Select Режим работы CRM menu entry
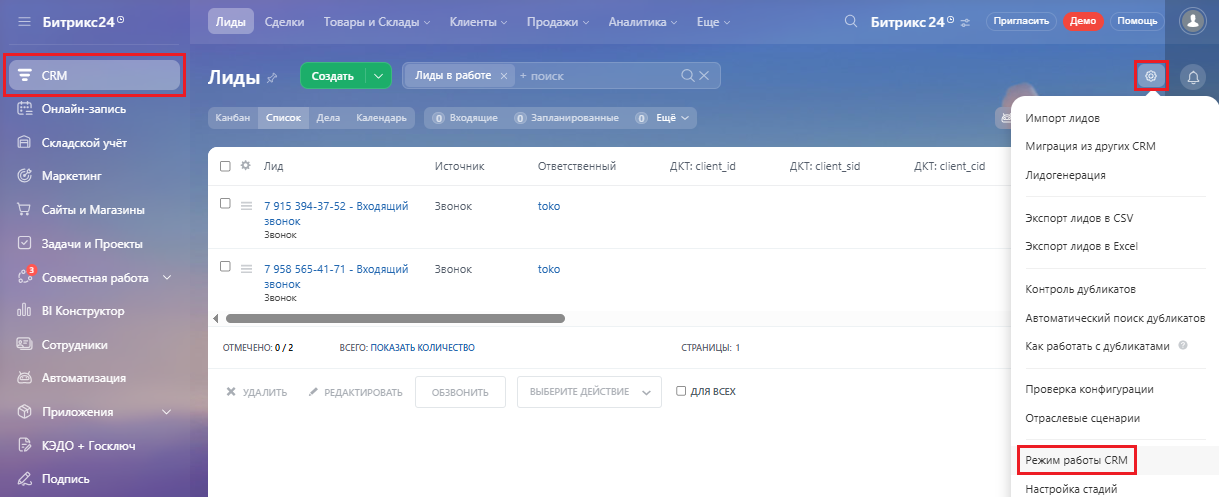This screenshot has width=1219, height=497. coord(1076,460)
